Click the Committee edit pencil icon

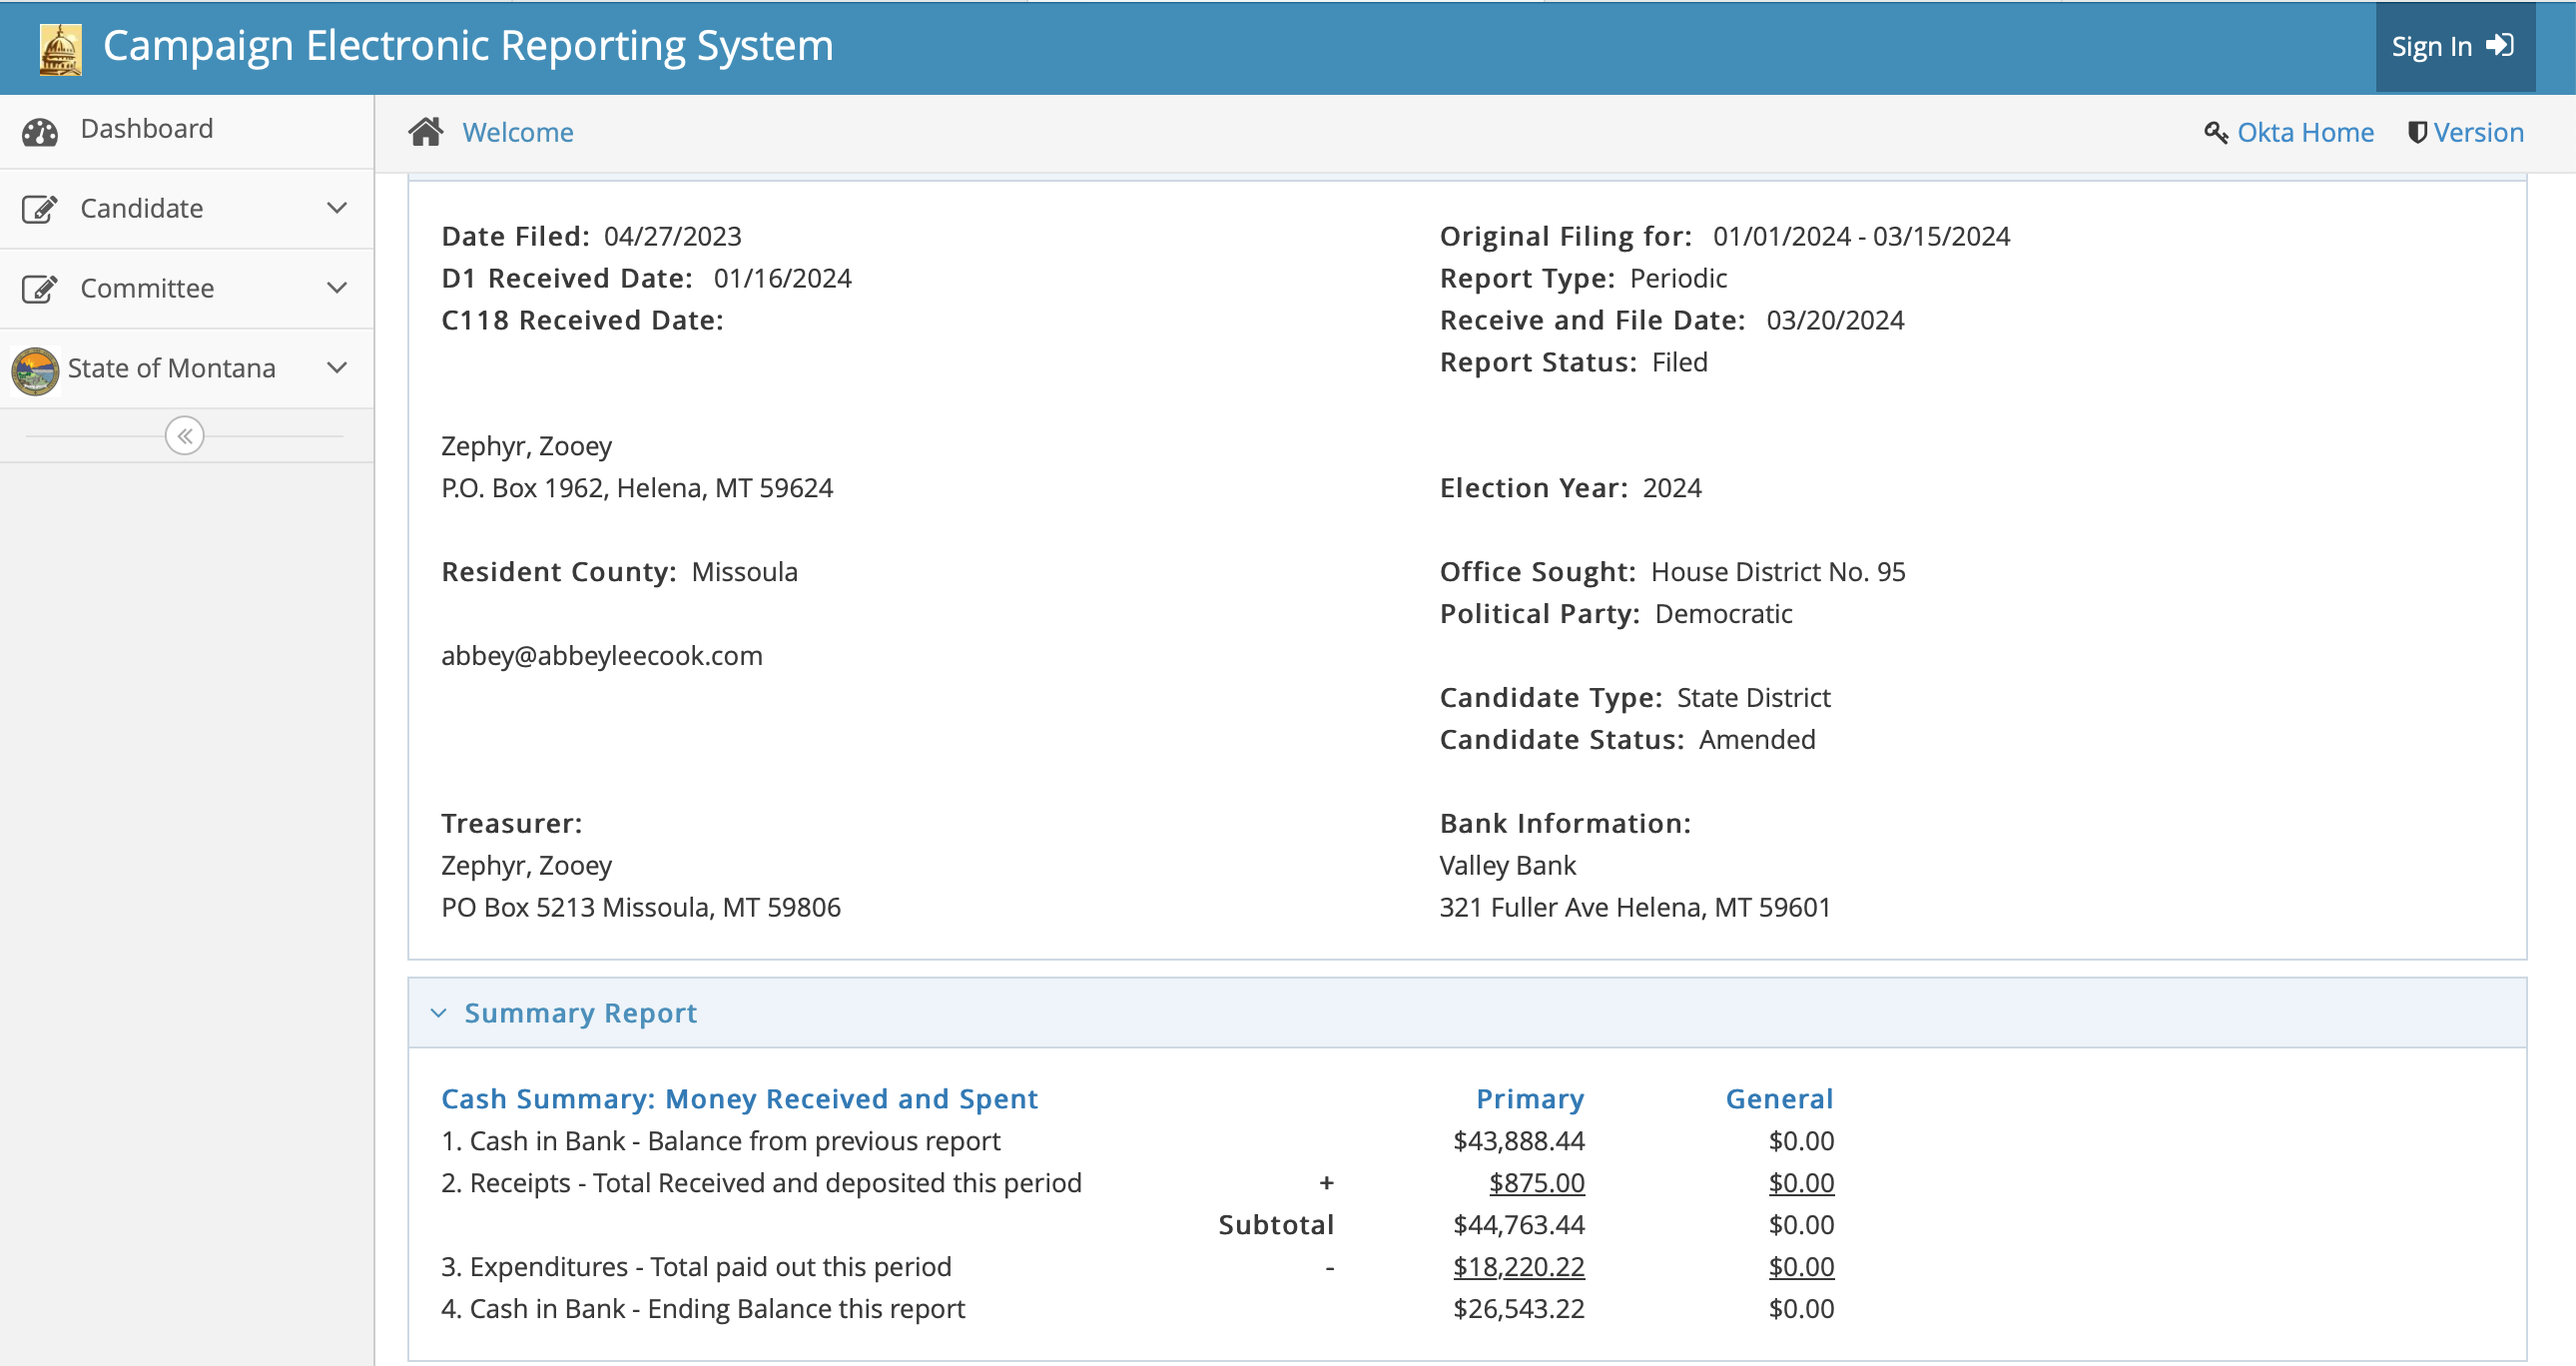tap(40, 289)
